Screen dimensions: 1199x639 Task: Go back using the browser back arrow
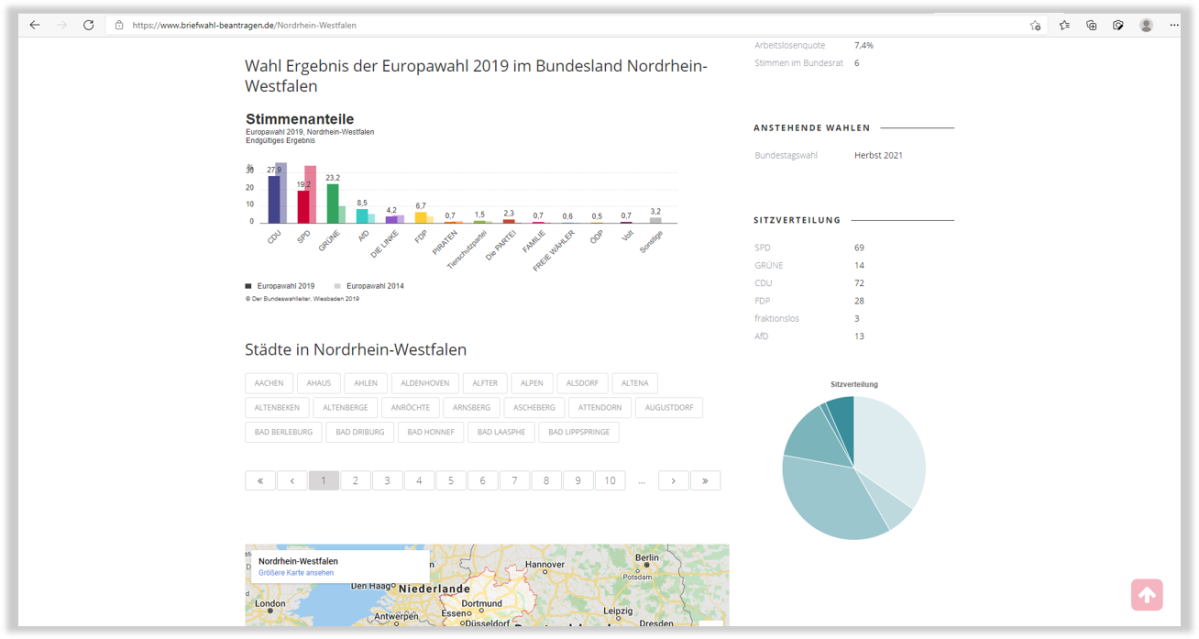(35, 25)
